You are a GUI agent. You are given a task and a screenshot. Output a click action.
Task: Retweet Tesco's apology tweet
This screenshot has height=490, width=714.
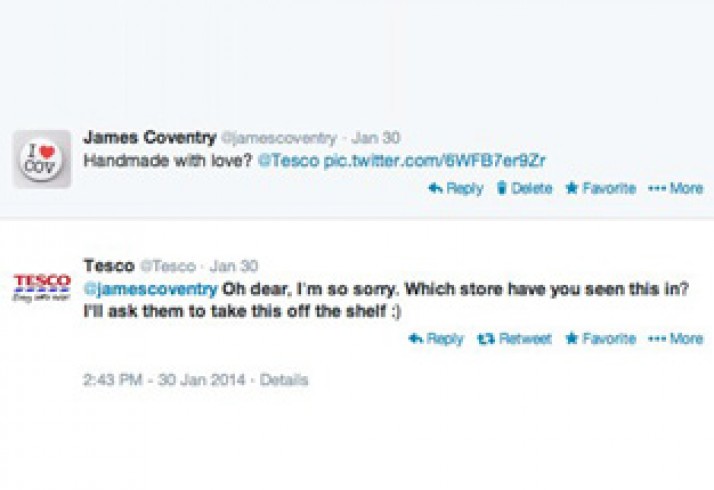[x=515, y=339]
